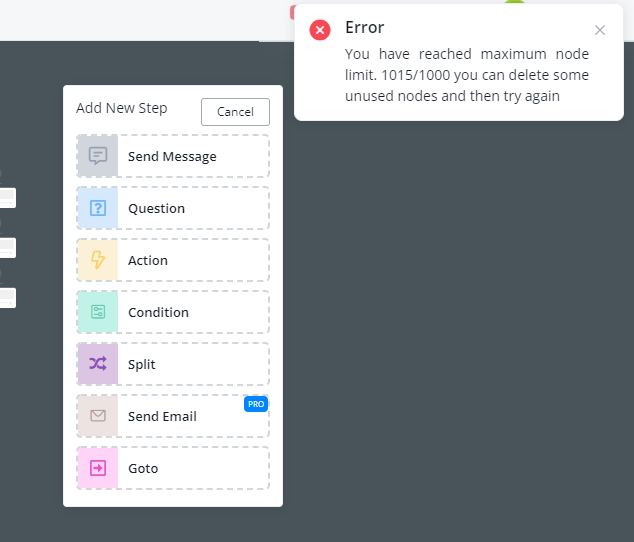Choose the "Send Message" step label
This screenshot has width=634, height=542.
[x=172, y=157]
